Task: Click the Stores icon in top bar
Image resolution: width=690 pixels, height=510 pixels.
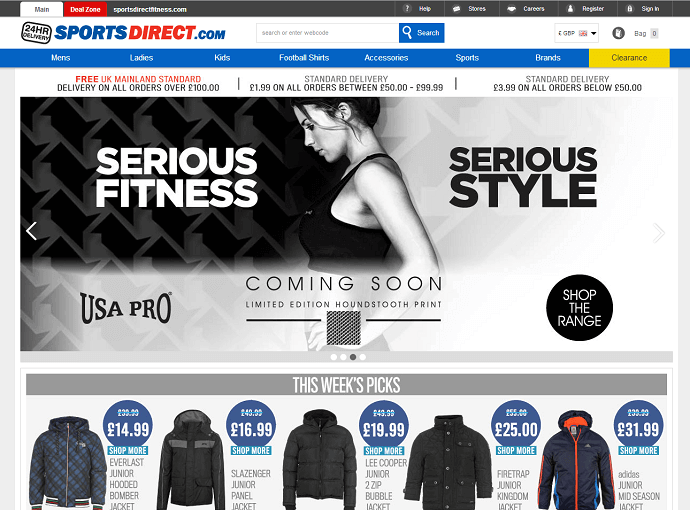Action: tap(456, 9)
